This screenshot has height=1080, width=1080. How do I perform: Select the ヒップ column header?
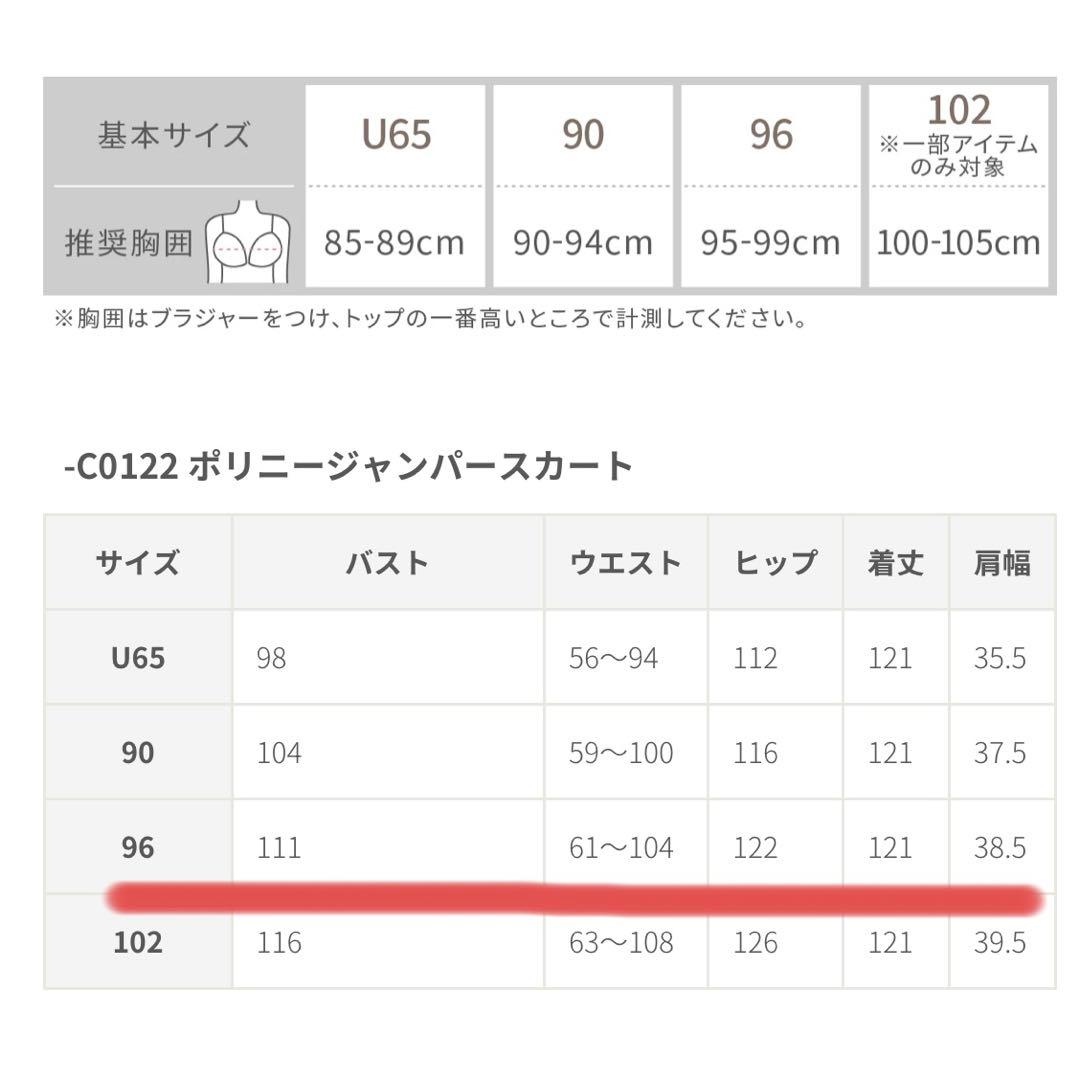click(775, 563)
